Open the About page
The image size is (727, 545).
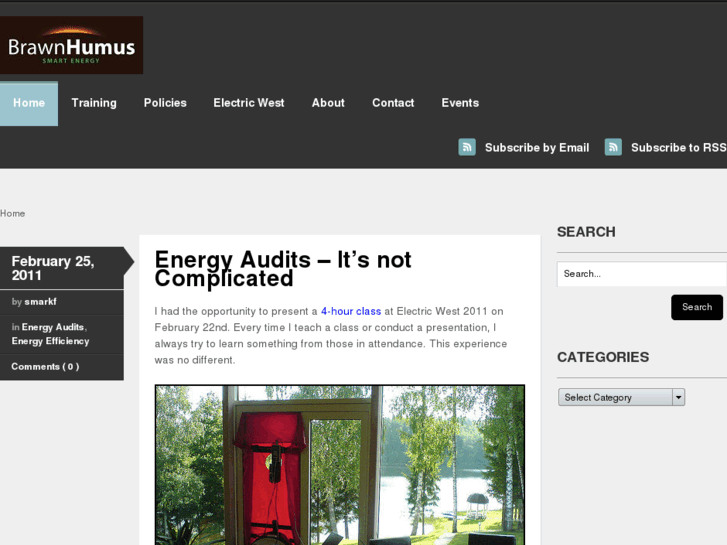[x=328, y=103]
